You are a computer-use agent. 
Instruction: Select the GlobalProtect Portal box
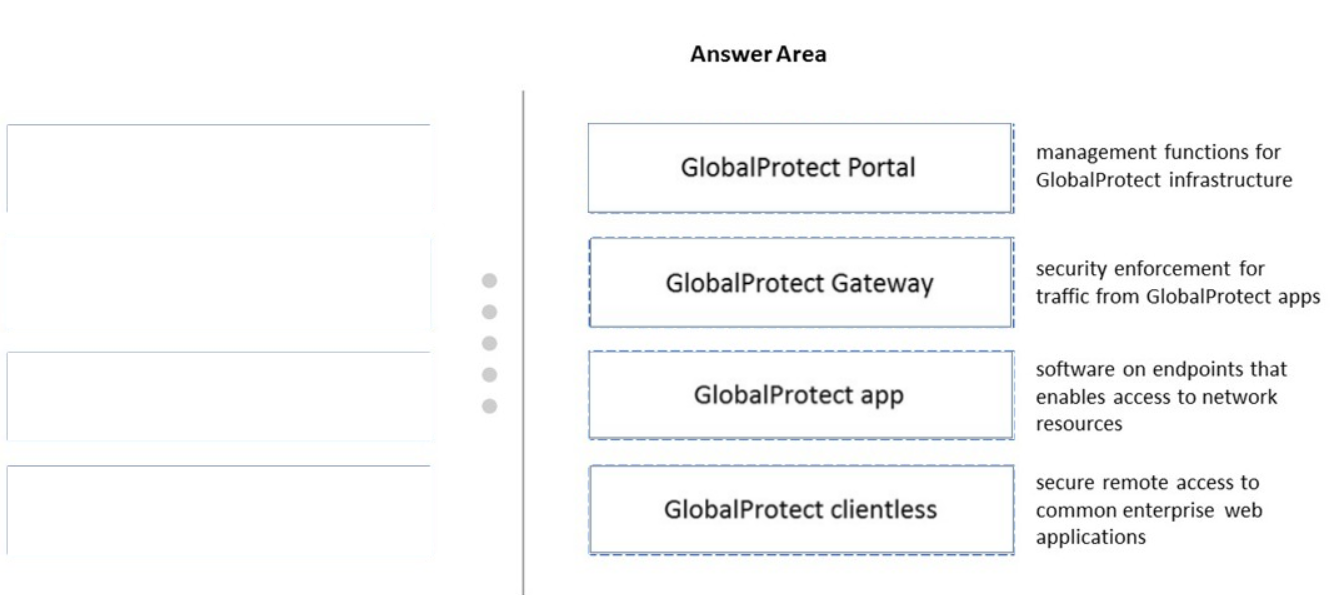800,168
